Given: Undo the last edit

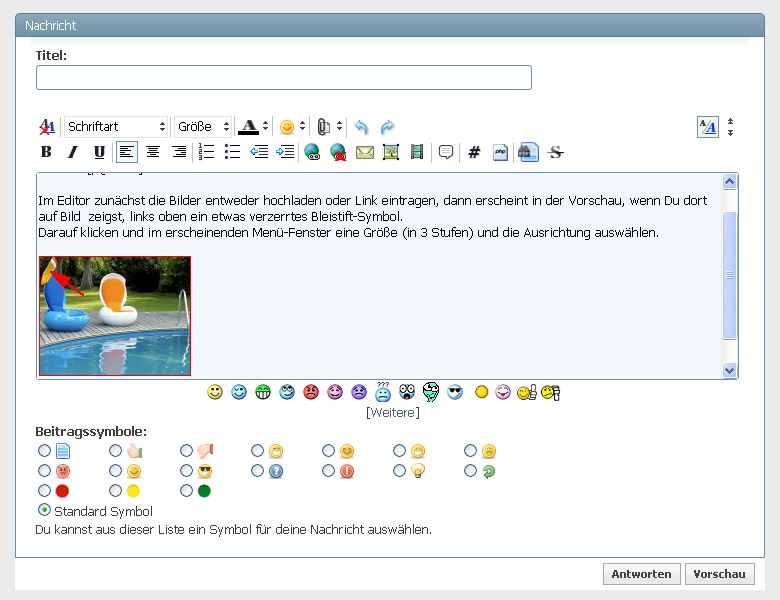Looking at the screenshot, I should click(362, 127).
